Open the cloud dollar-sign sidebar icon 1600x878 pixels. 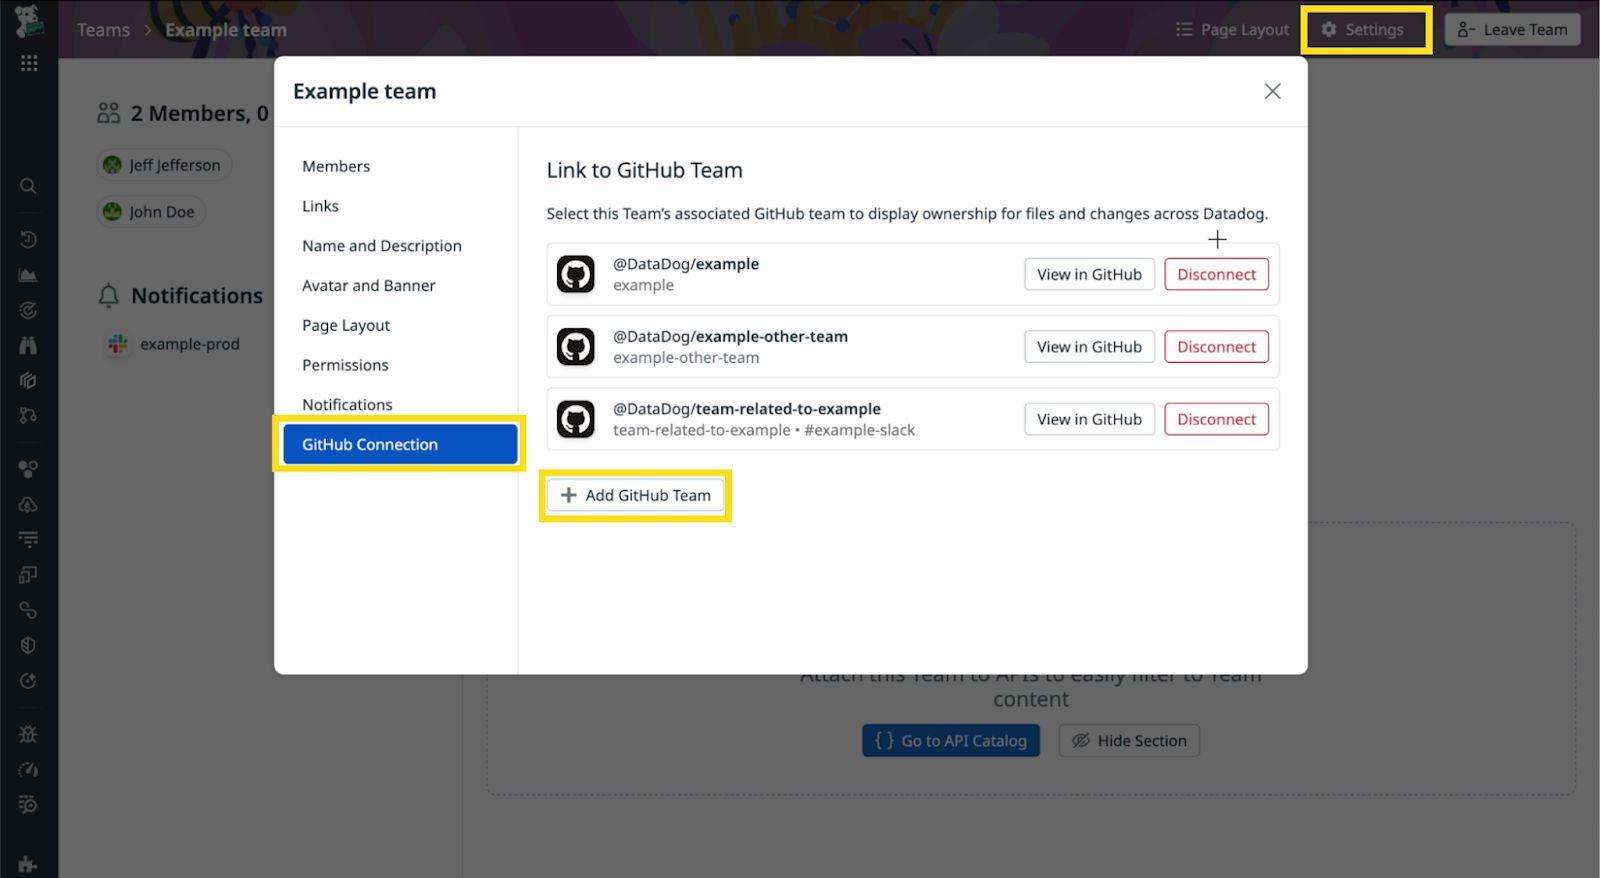pyautogui.click(x=28, y=504)
